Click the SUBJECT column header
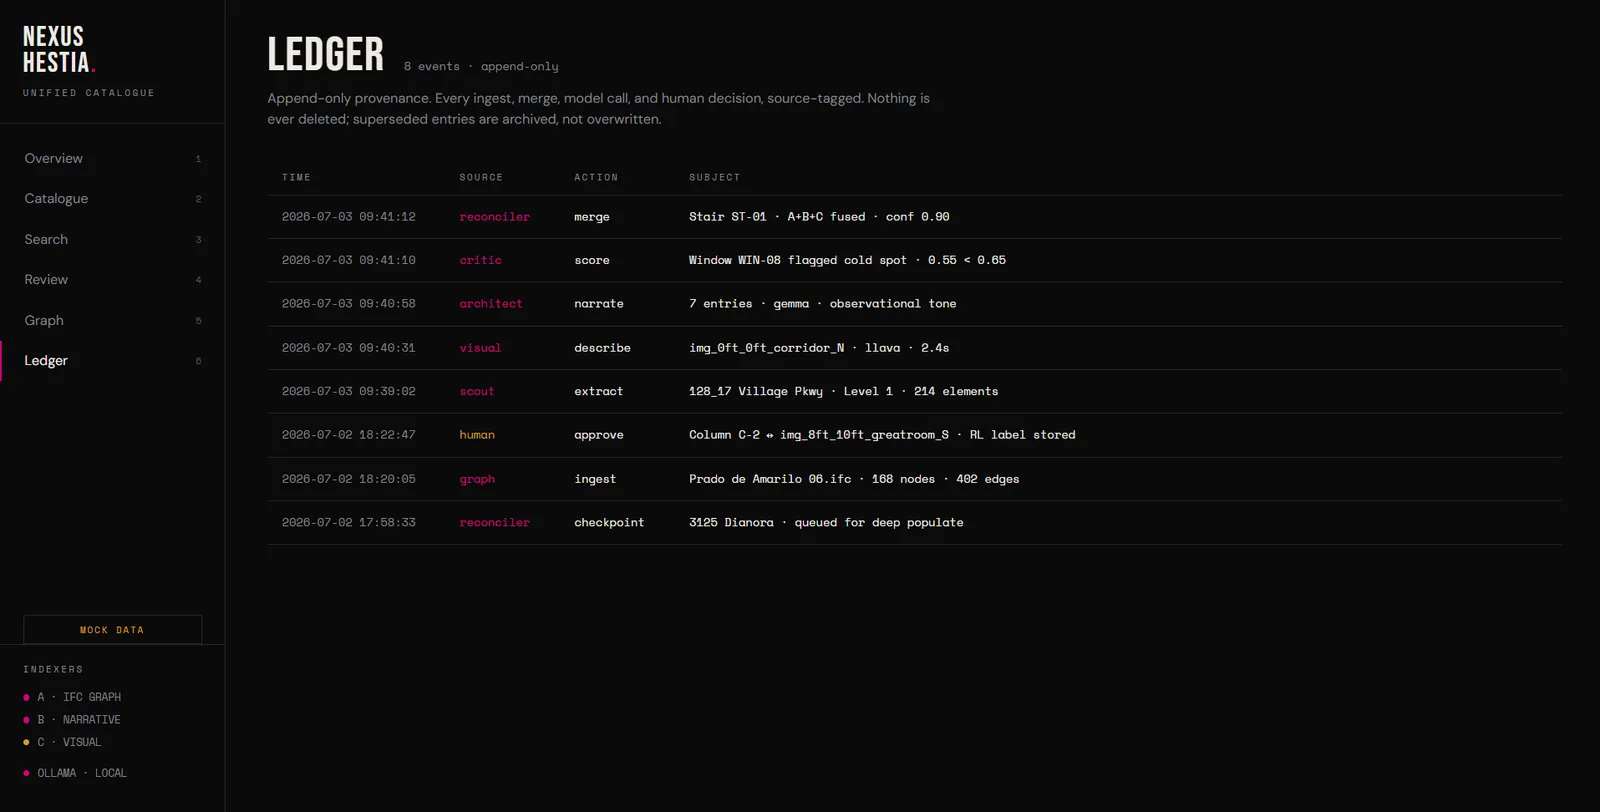 coord(715,177)
